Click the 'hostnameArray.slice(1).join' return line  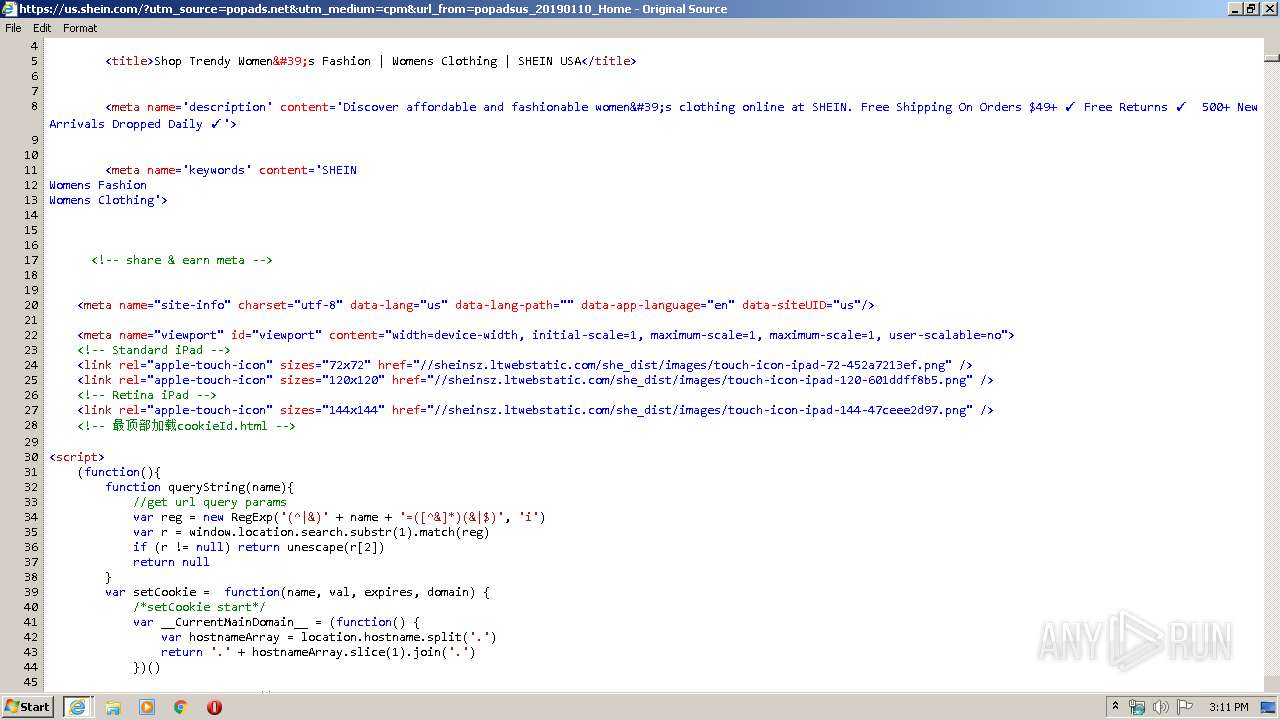click(318, 652)
